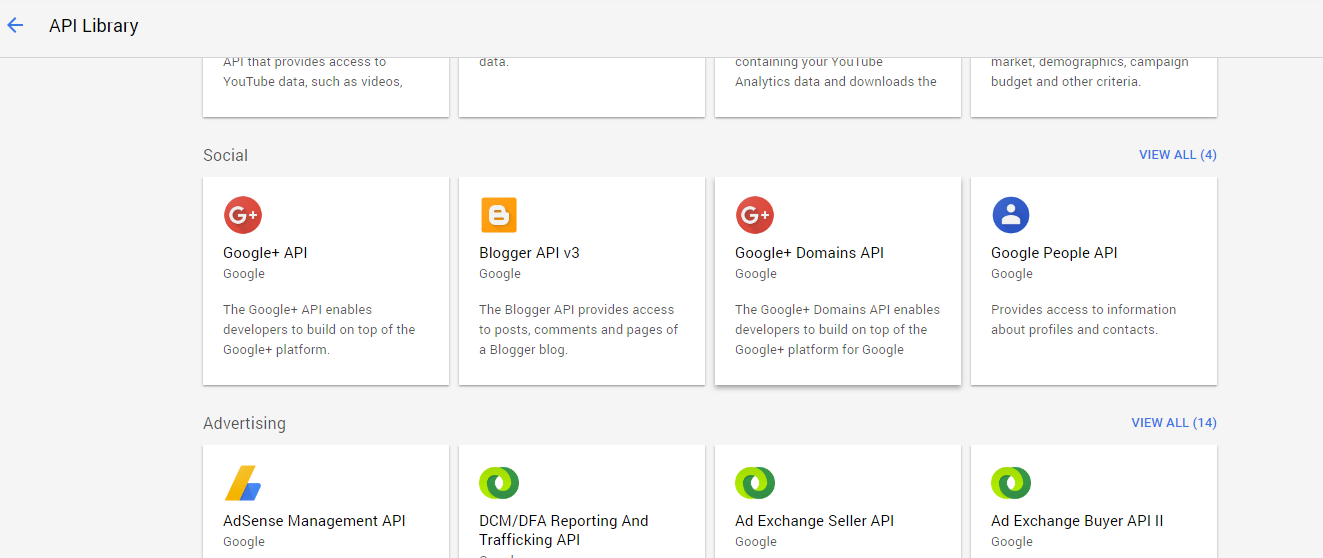Viewport: 1323px width, 558px height.
Task: Click the Google+ API card's red icon
Action: (x=242, y=215)
